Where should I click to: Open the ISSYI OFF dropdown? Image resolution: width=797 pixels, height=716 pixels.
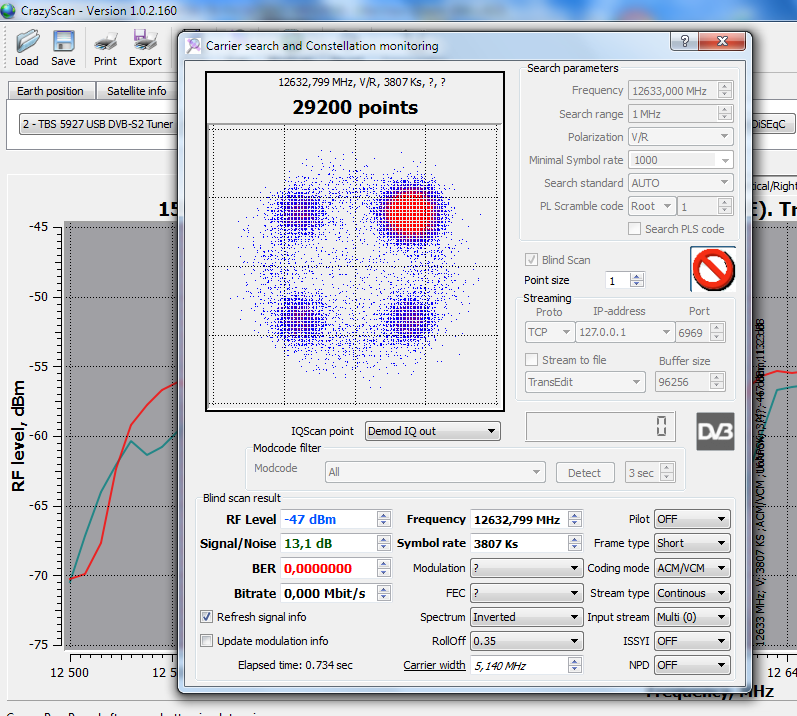[x=692, y=641]
